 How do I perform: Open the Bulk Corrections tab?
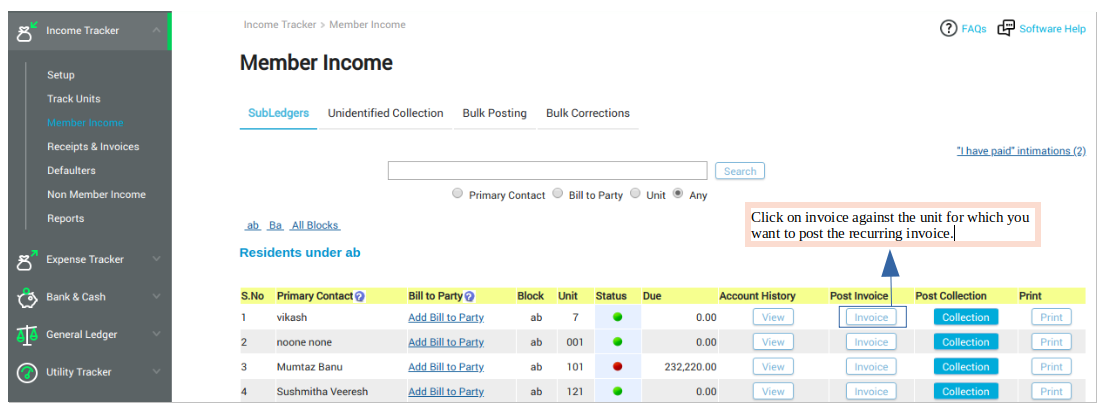[588, 113]
